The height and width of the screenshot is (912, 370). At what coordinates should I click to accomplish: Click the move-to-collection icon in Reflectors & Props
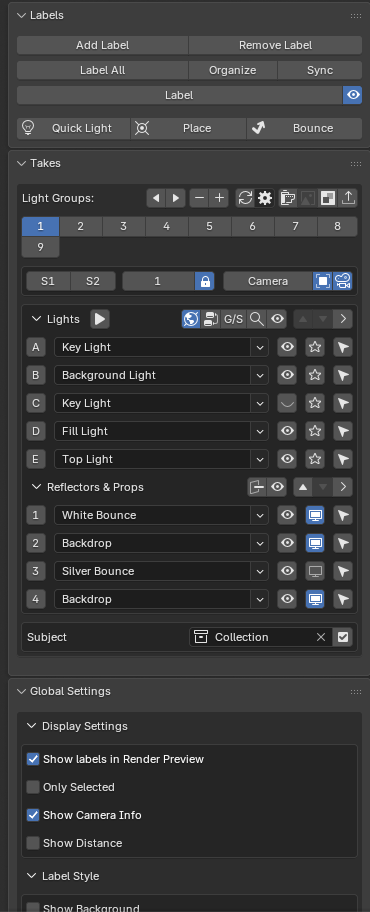click(x=257, y=487)
